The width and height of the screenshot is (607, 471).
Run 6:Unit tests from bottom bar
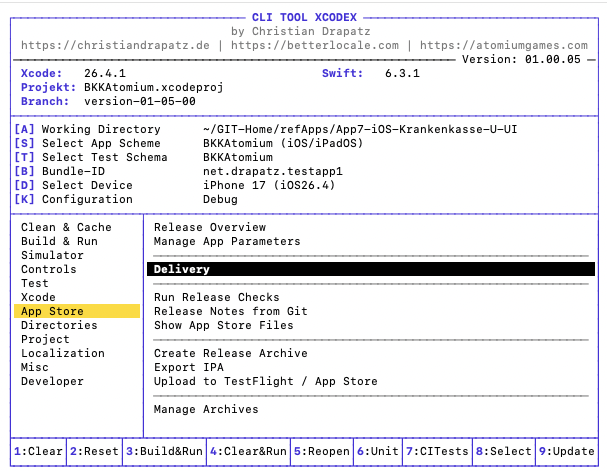[378, 451]
